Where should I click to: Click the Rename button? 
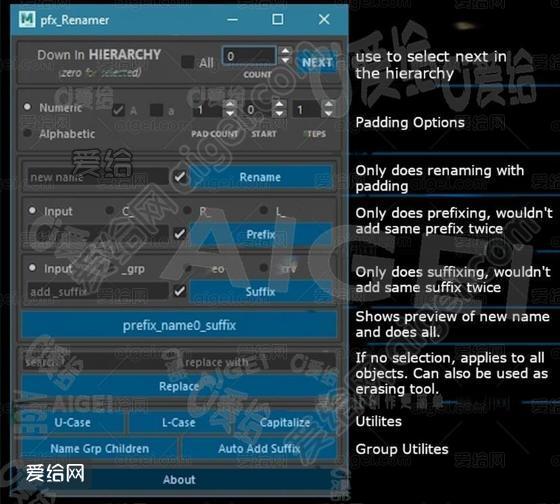click(x=260, y=177)
